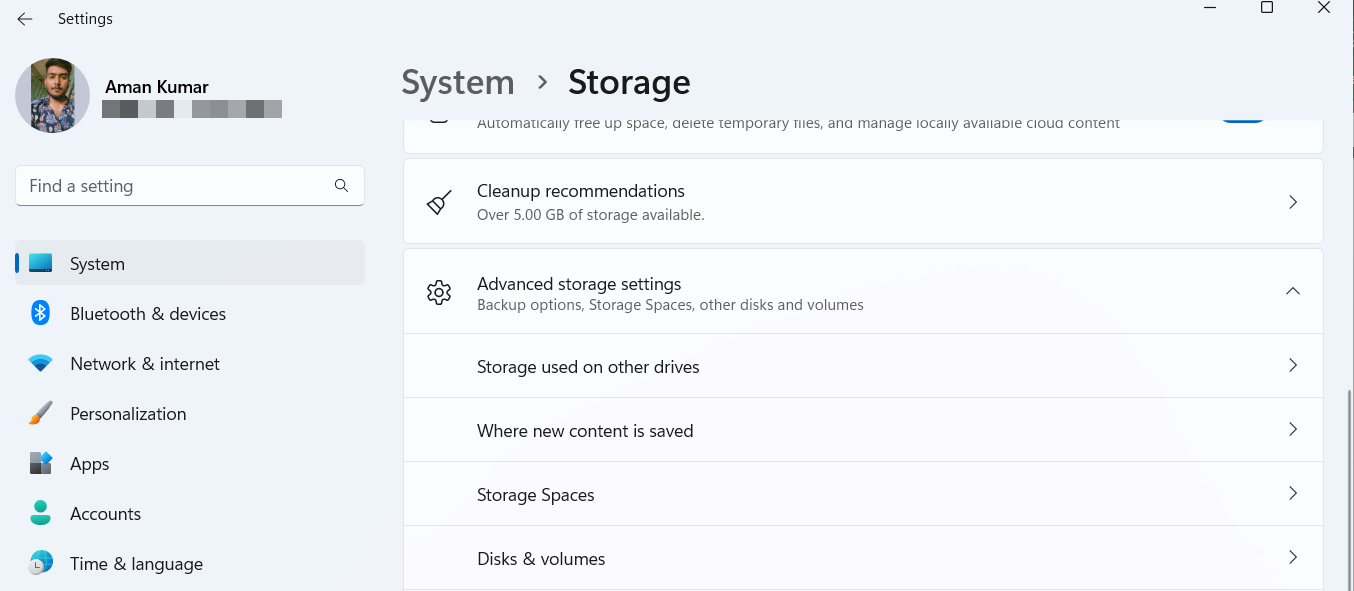Open Disks & volumes settings
The image size is (1354, 591).
click(x=1292, y=558)
